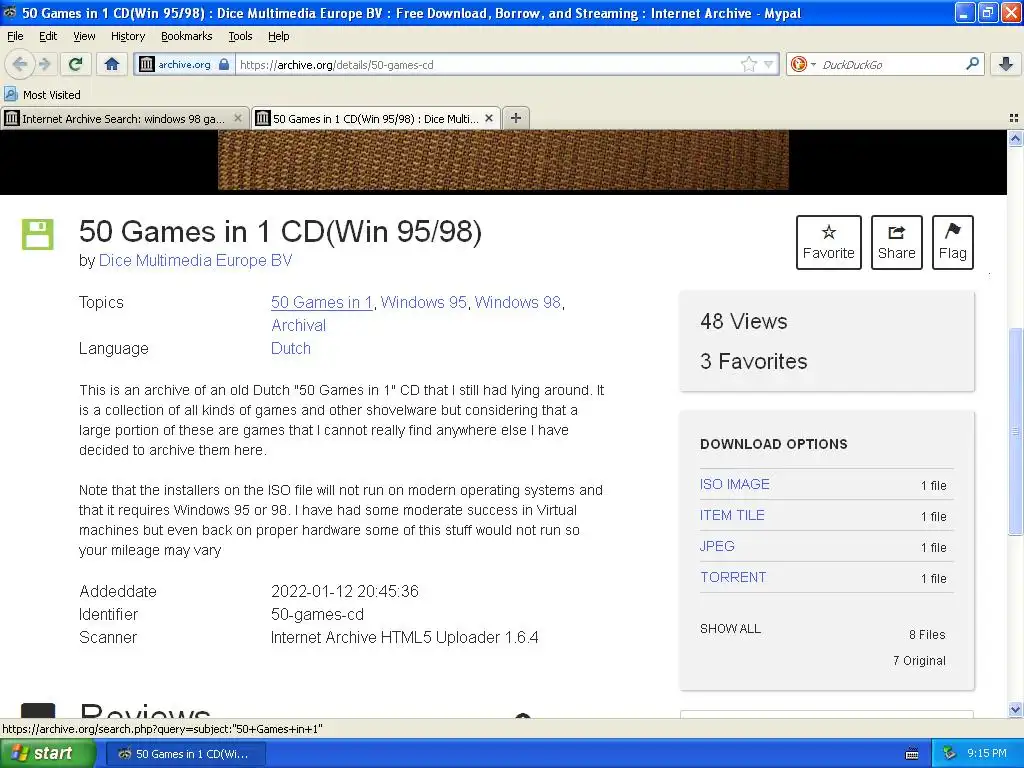Go forward with the forward arrow
This screenshot has width=1024, height=768.
[x=45, y=64]
